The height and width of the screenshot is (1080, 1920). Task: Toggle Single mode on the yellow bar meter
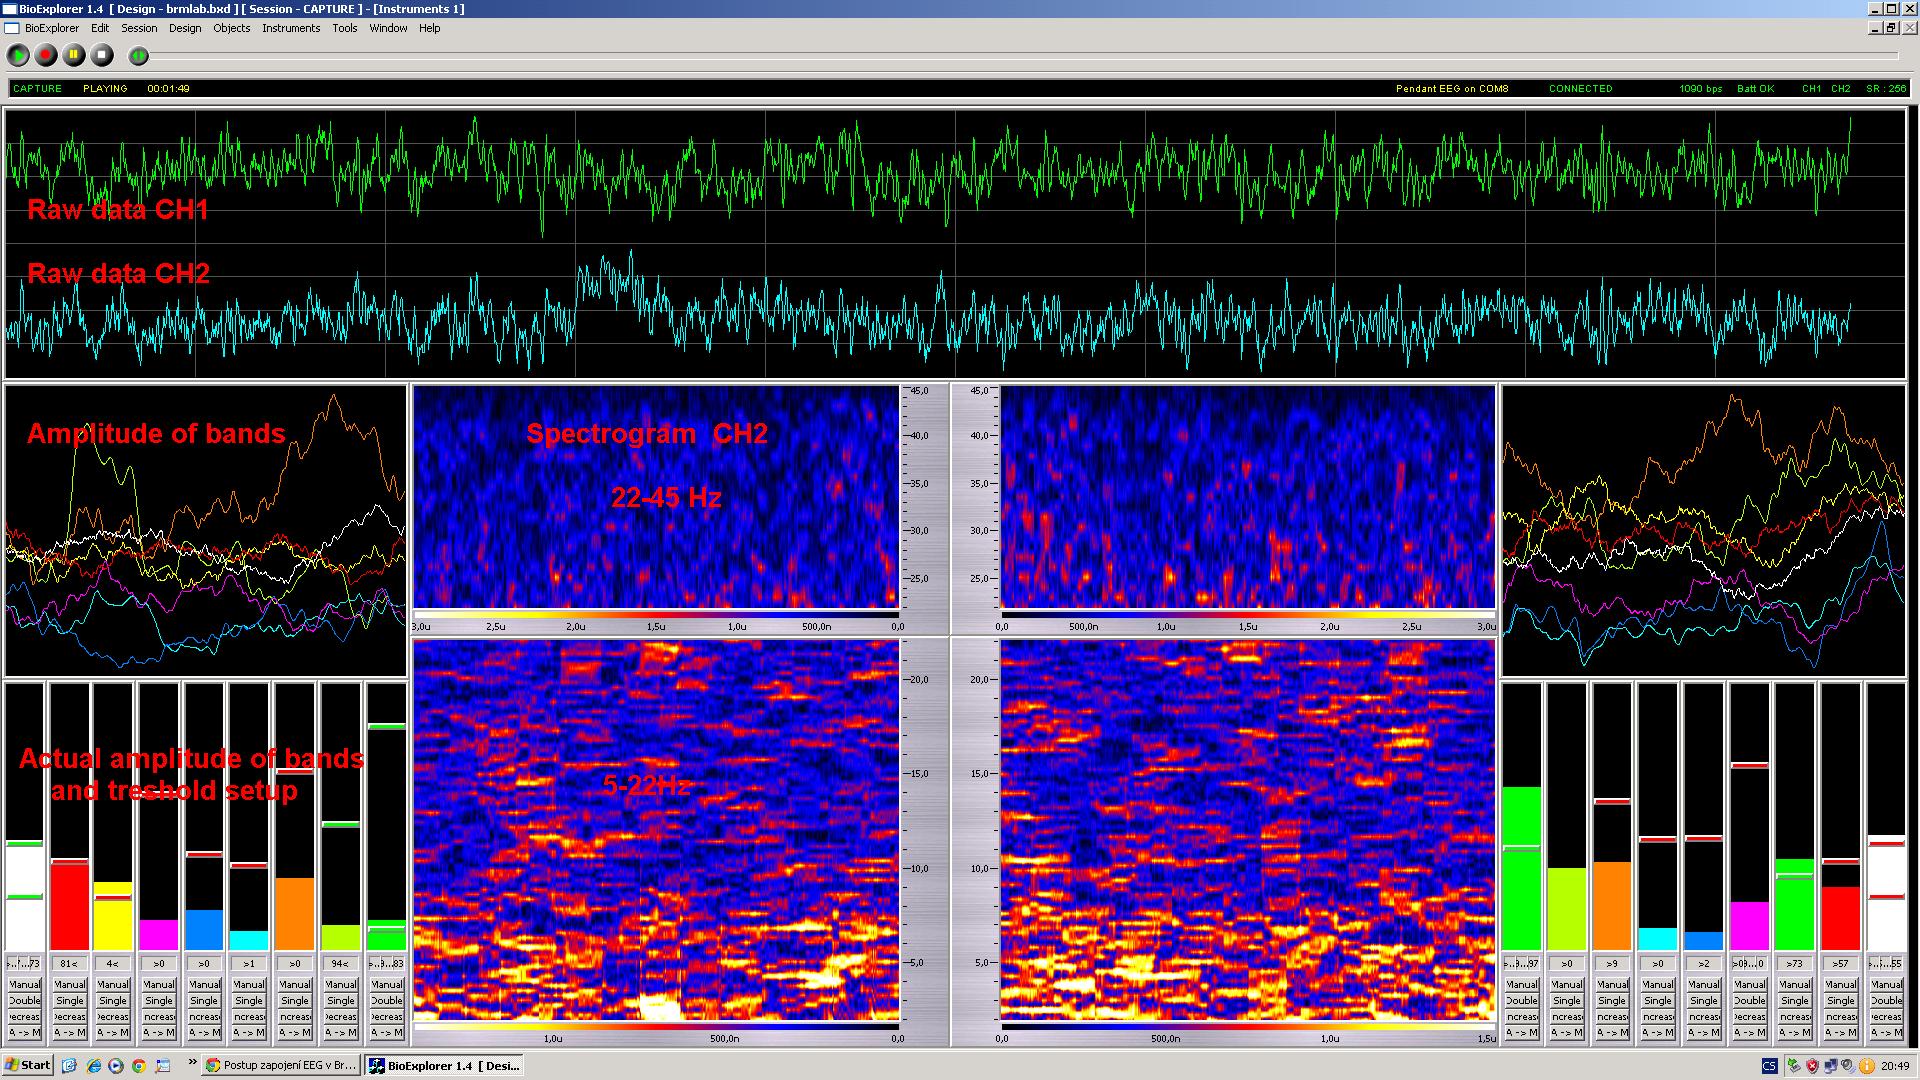click(x=113, y=1001)
